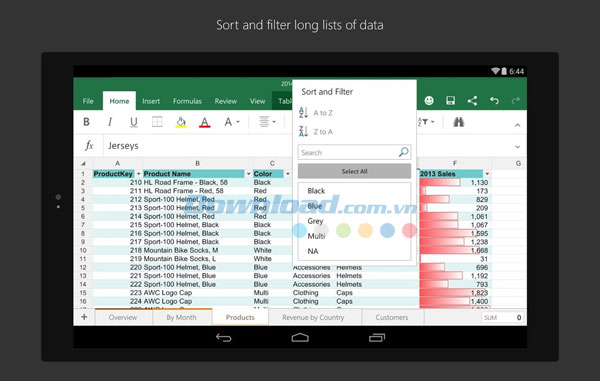Toggle Multi filter option

(316, 236)
